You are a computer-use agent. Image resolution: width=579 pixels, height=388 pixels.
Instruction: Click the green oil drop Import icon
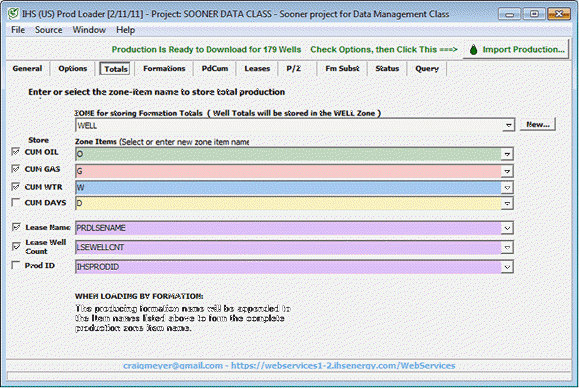point(473,49)
